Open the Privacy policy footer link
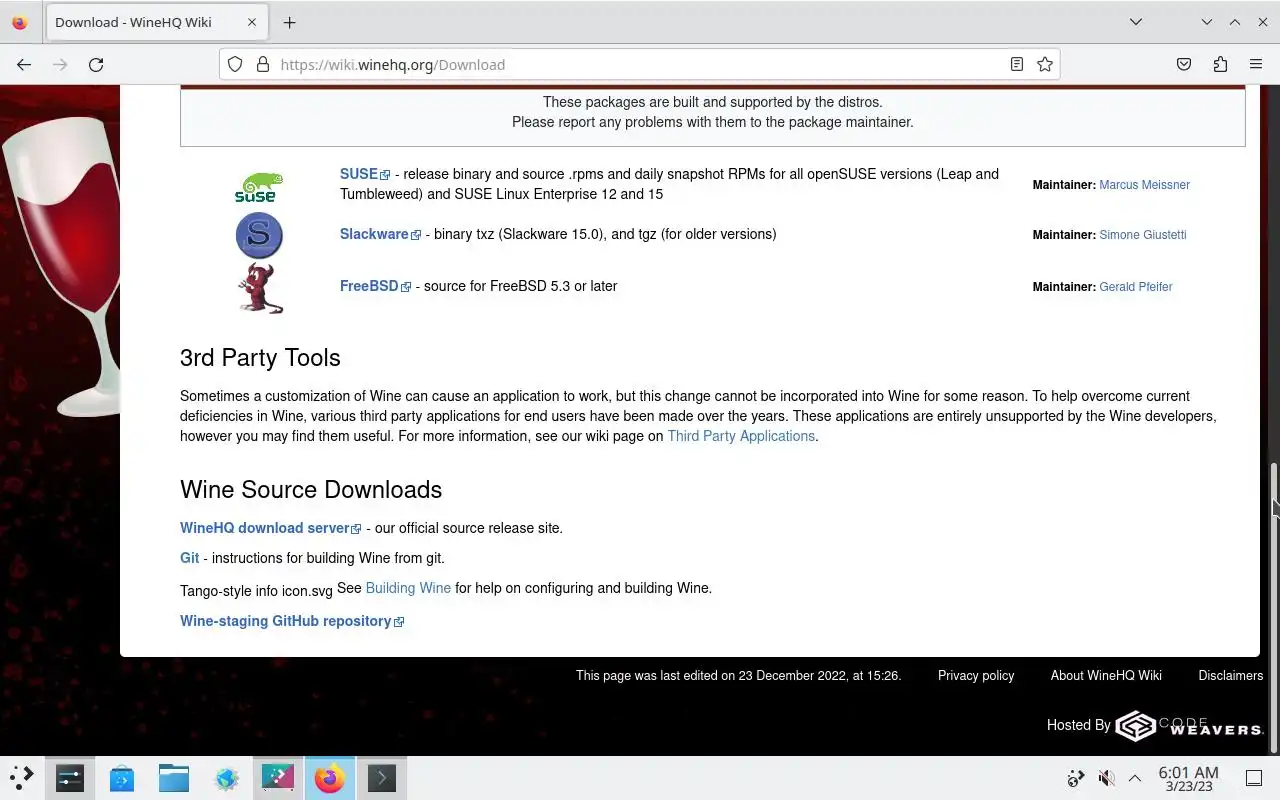Image resolution: width=1280 pixels, height=800 pixels. 976,676
